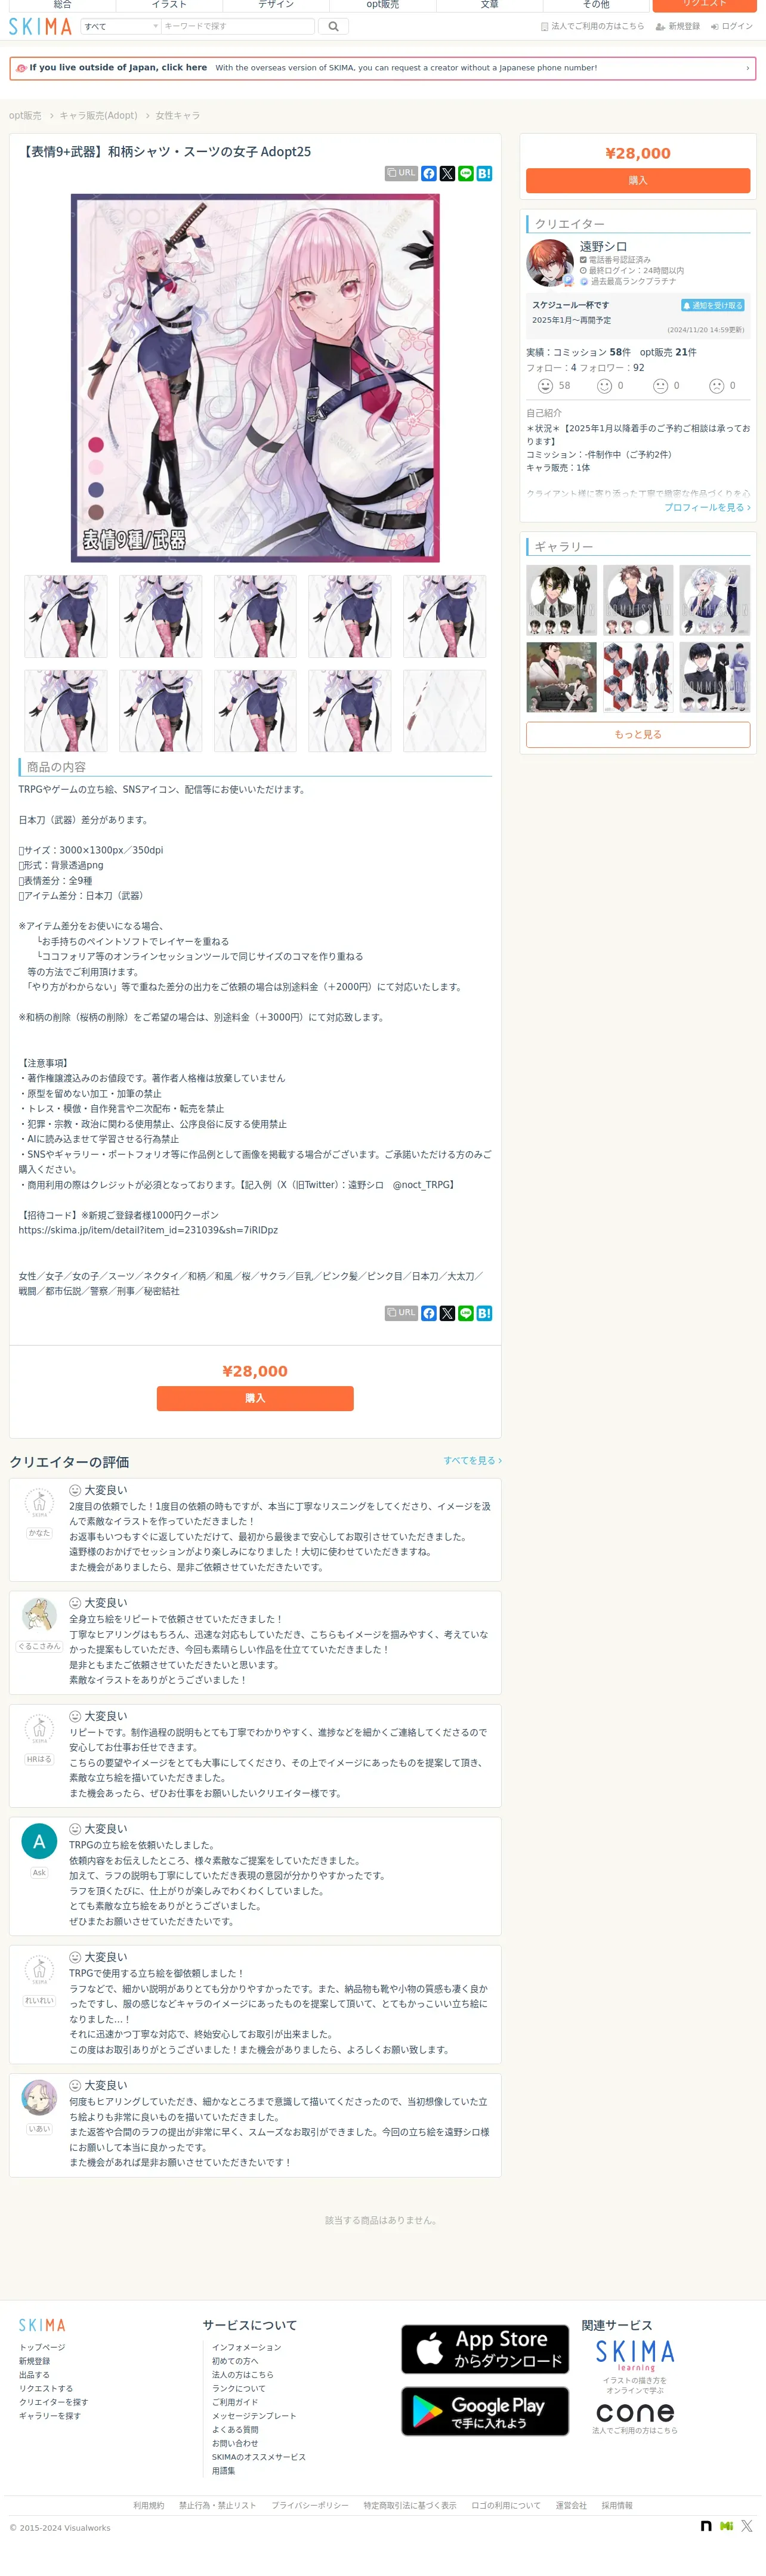Toggle 通知を受け取る notification button
This screenshot has width=766, height=2576.
point(713,305)
